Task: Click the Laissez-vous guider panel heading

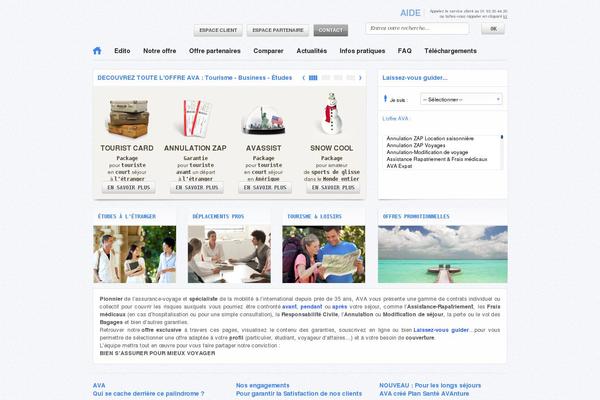Action: [x=415, y=78]
